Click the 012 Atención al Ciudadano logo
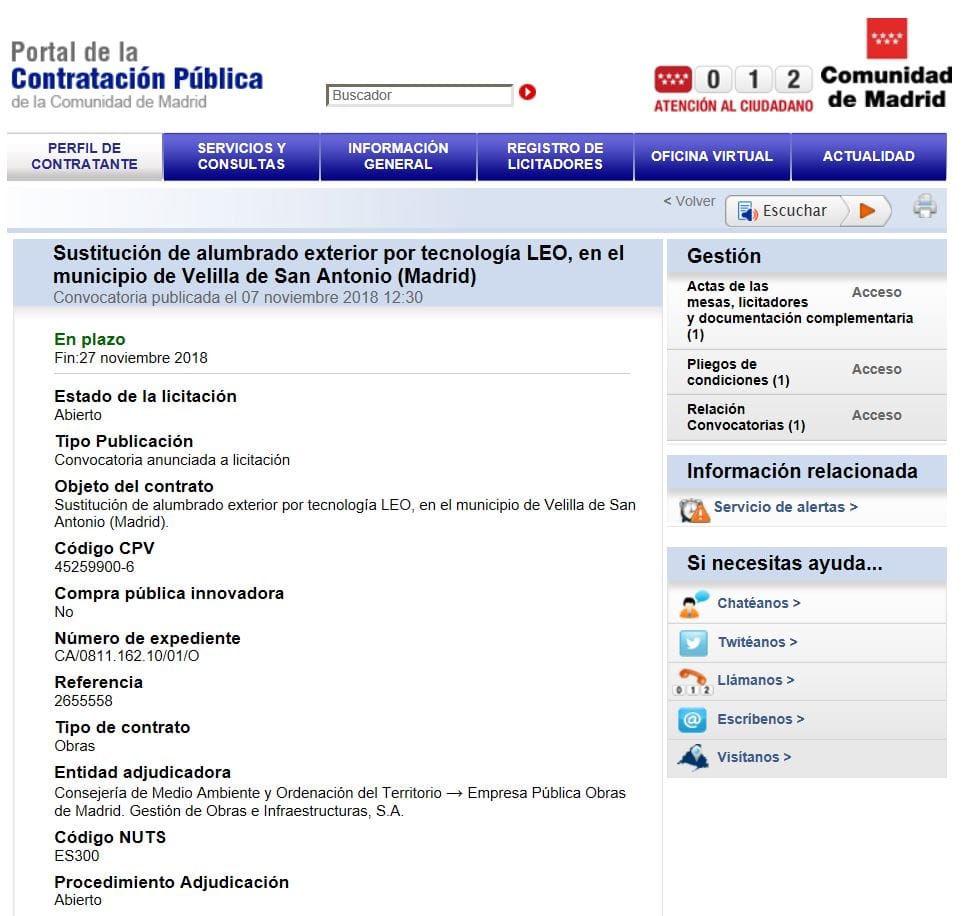The width and height of the screenshot is (971, 916). pyautogui.click(x=733, y=89)
